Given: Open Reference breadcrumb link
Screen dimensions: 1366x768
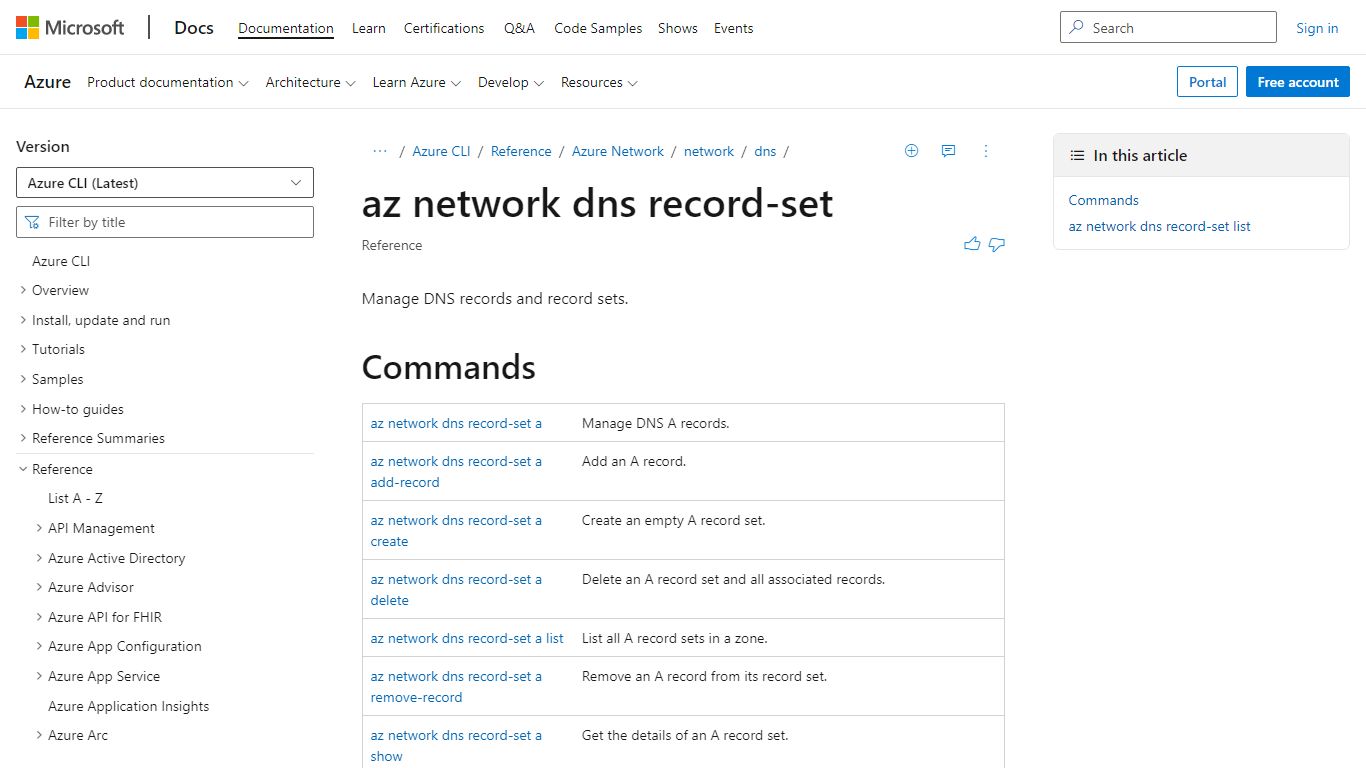Looking at the screenshot, I should coord(521,151).
